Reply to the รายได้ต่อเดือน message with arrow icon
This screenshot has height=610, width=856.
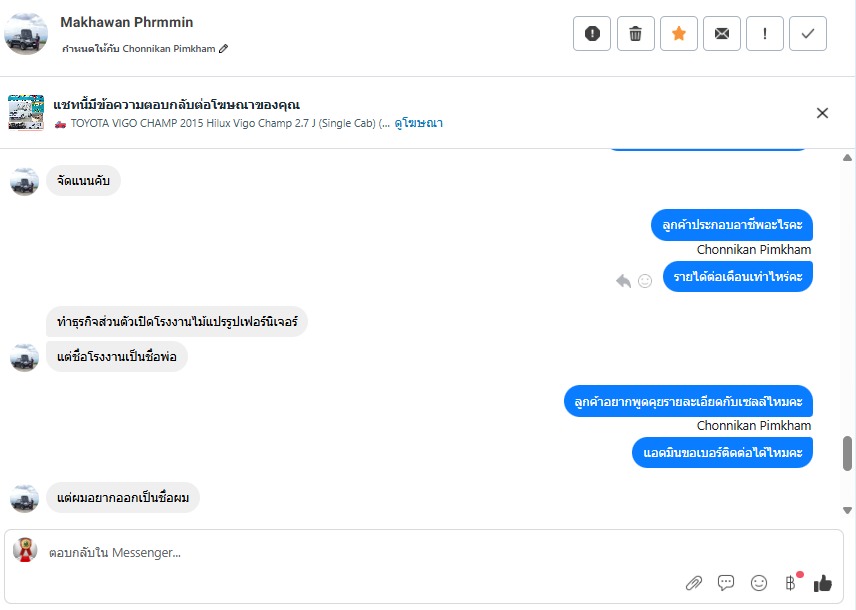pyautogui.click(x=623, y=281)
